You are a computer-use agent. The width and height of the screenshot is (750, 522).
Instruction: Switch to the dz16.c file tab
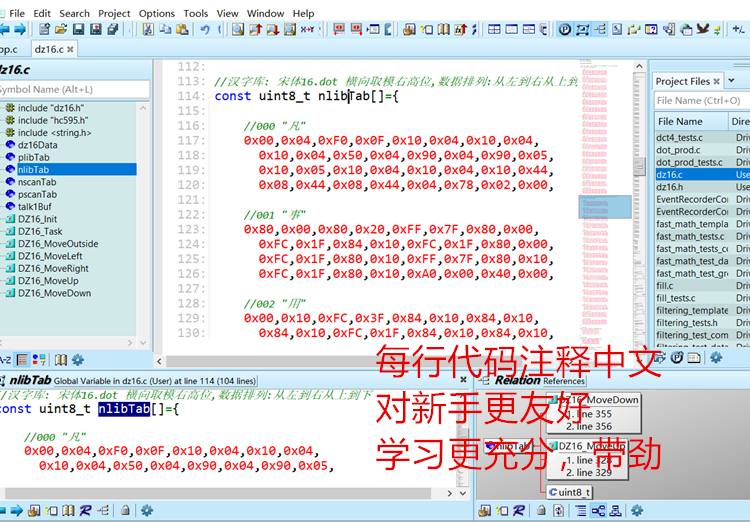point(49,49)
